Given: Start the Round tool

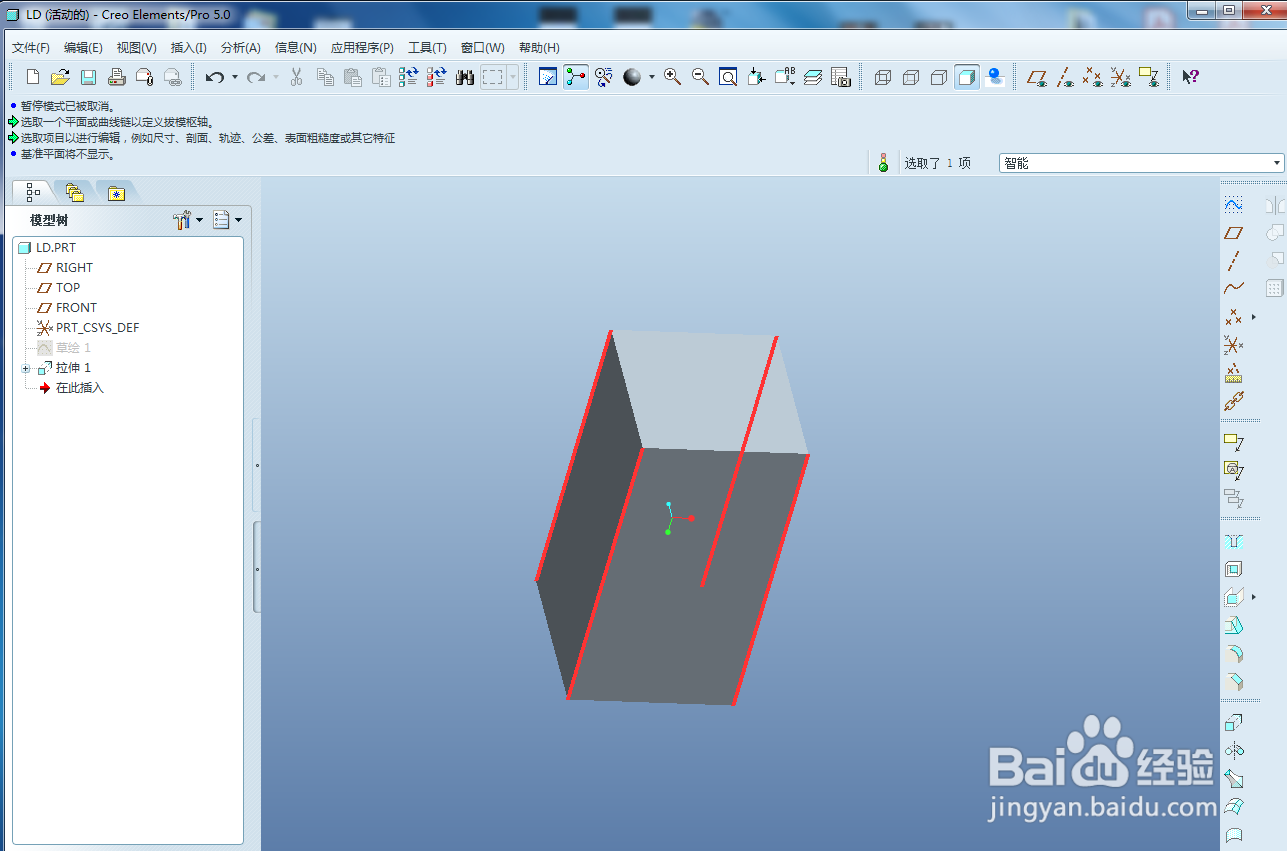Looking at the screenshot, I should pos(1234,655).
